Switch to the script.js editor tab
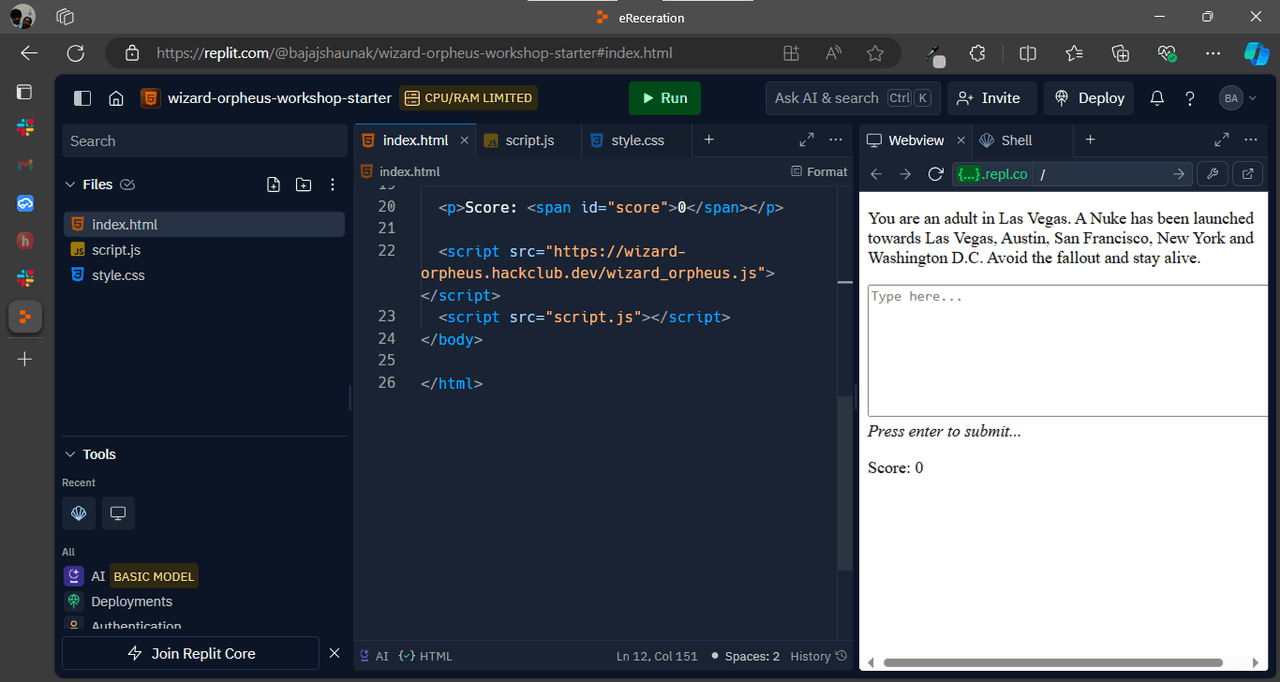 (x=519, y=140)
